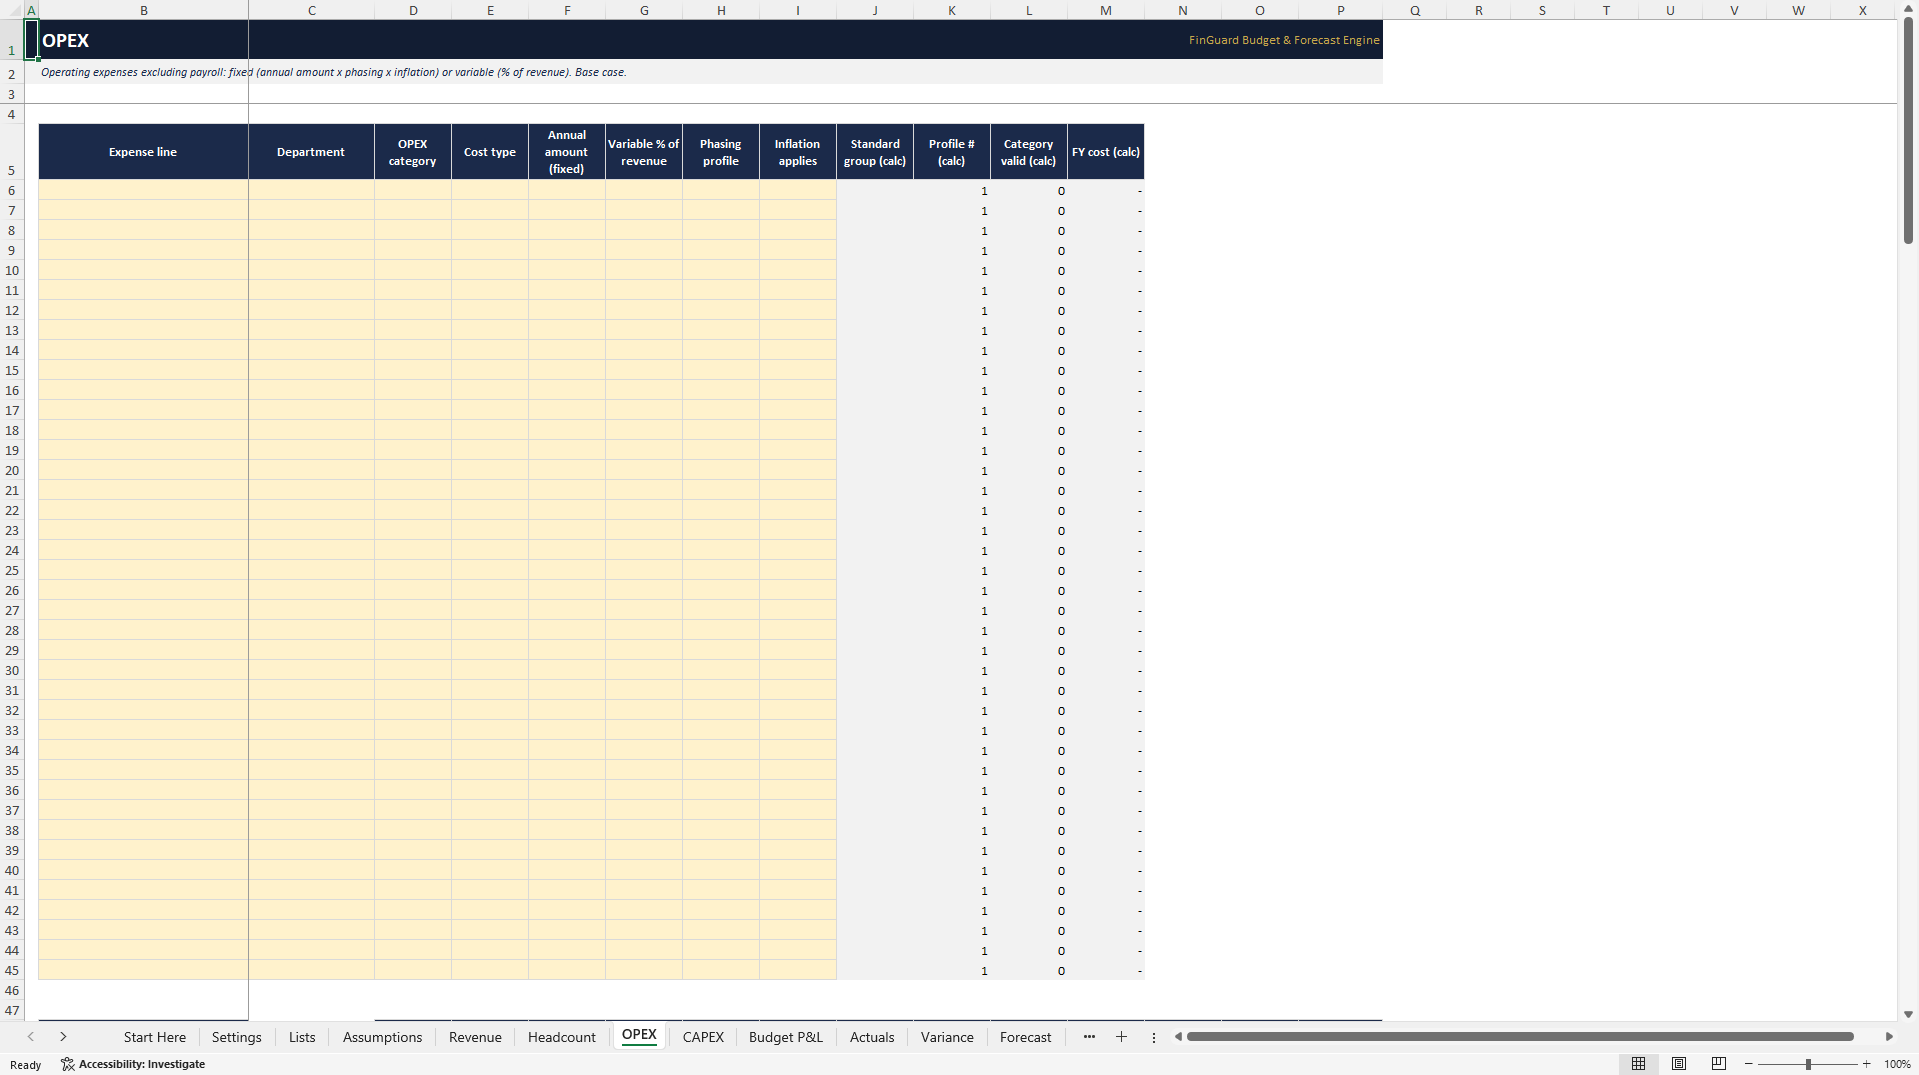Screen dimensions: 1919x1075
Task: Click first Expense line input cell row 6
Action: point(143,190)
